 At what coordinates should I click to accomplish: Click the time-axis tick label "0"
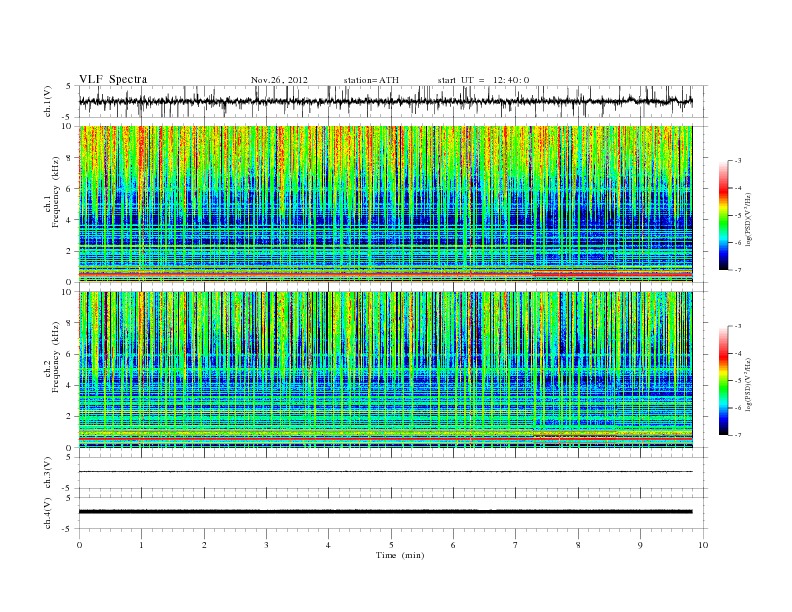[79, 545]
